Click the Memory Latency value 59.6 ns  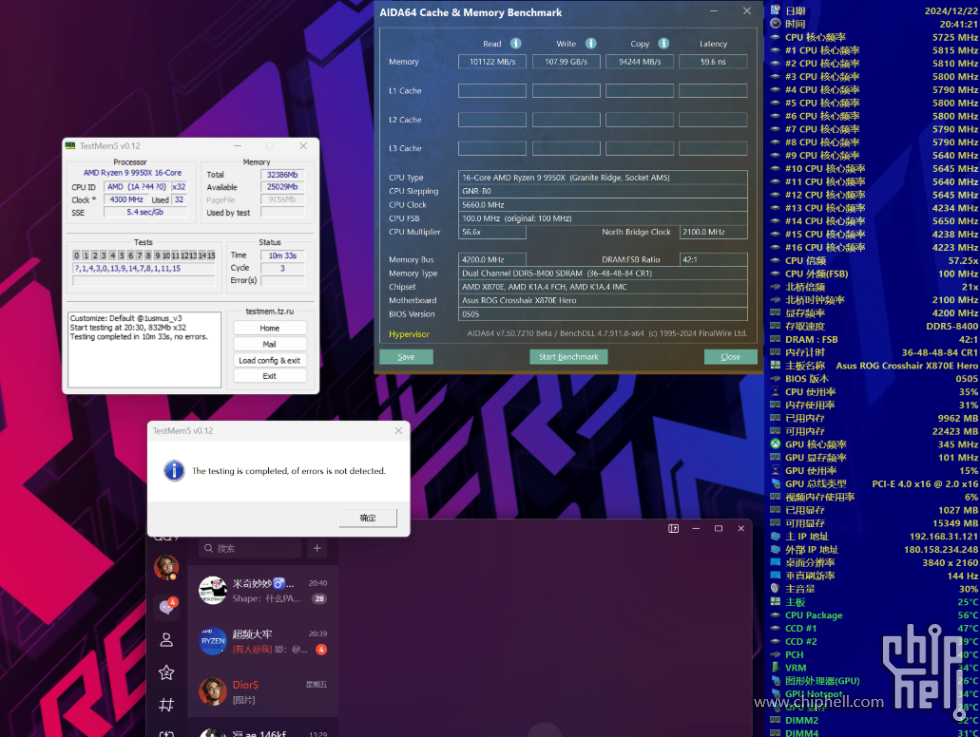click(713, 62)
